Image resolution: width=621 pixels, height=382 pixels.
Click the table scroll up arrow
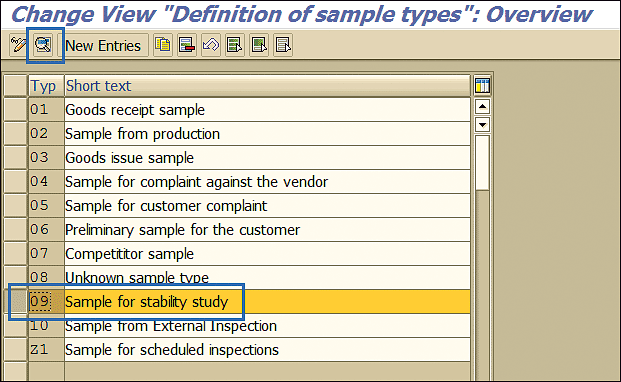coord(482,107)
